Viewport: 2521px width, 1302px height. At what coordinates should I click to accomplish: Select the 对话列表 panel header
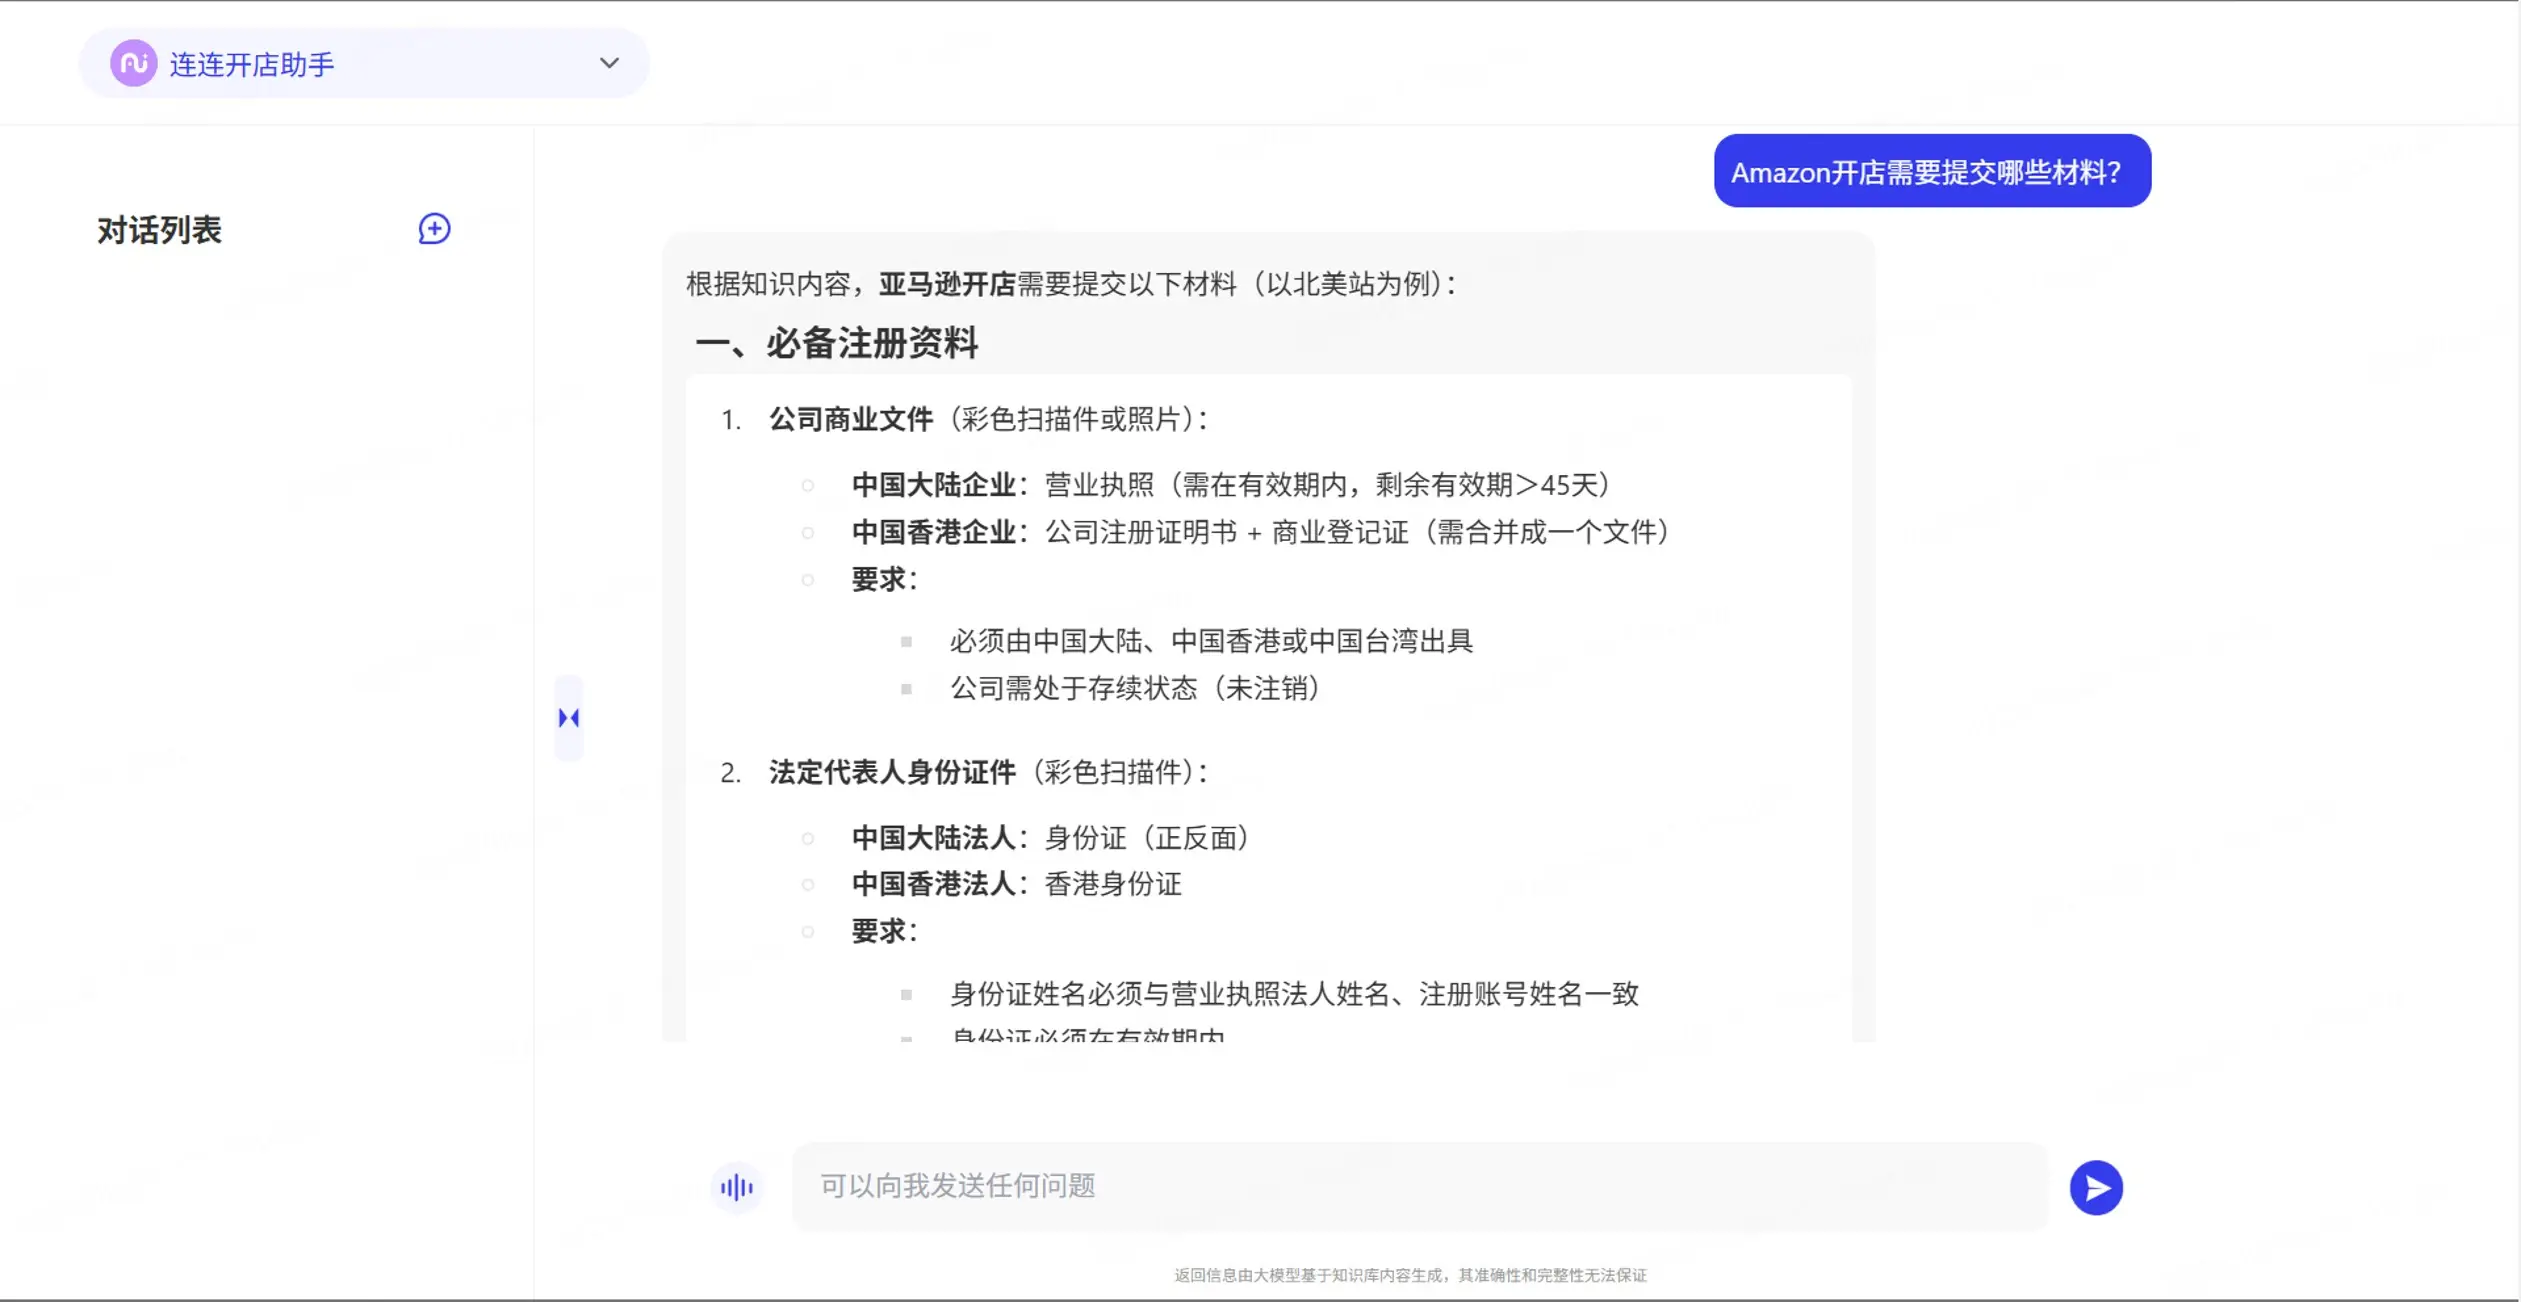click(159, 230)
